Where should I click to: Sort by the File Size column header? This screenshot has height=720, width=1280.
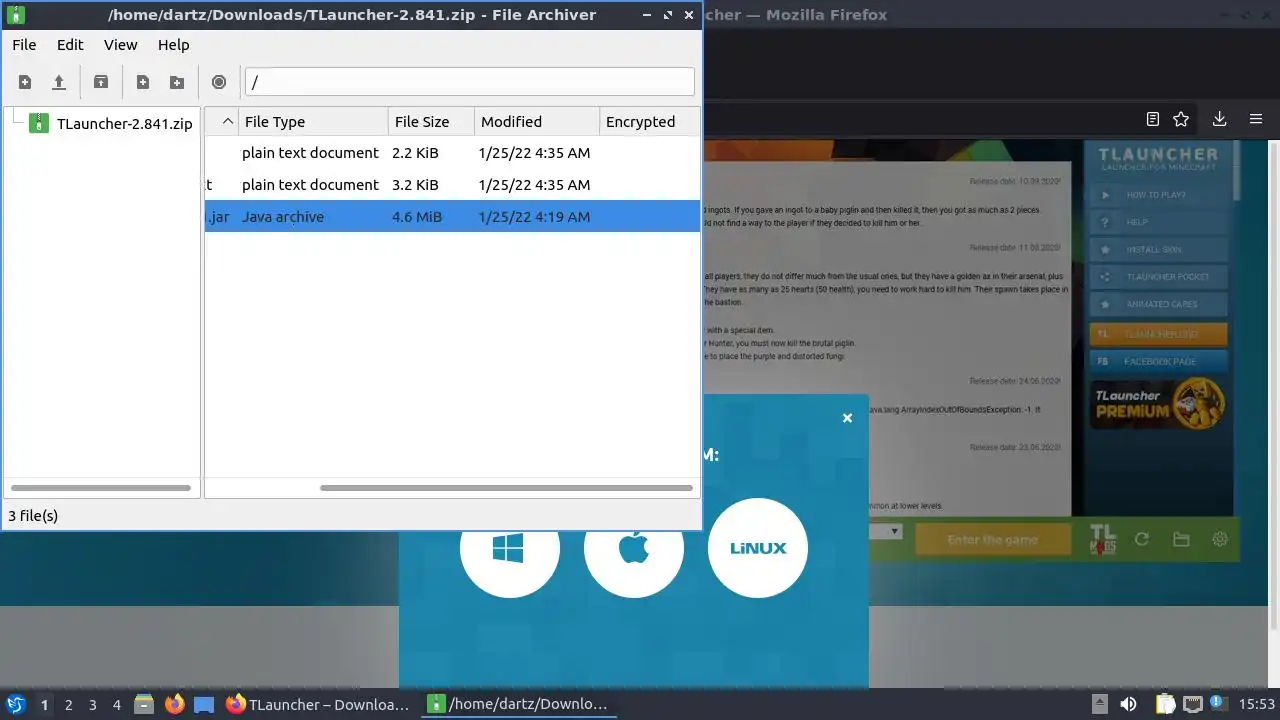[431, 122]
